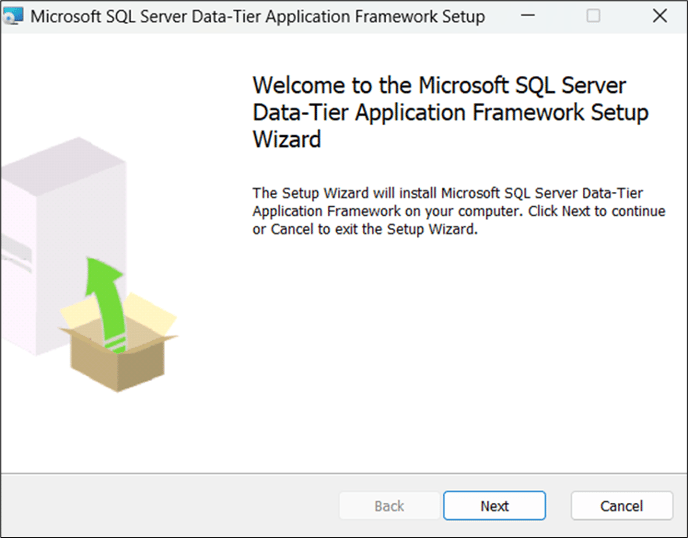
Task: Click the installer icon in the title bar
Action: pos(15,17)
